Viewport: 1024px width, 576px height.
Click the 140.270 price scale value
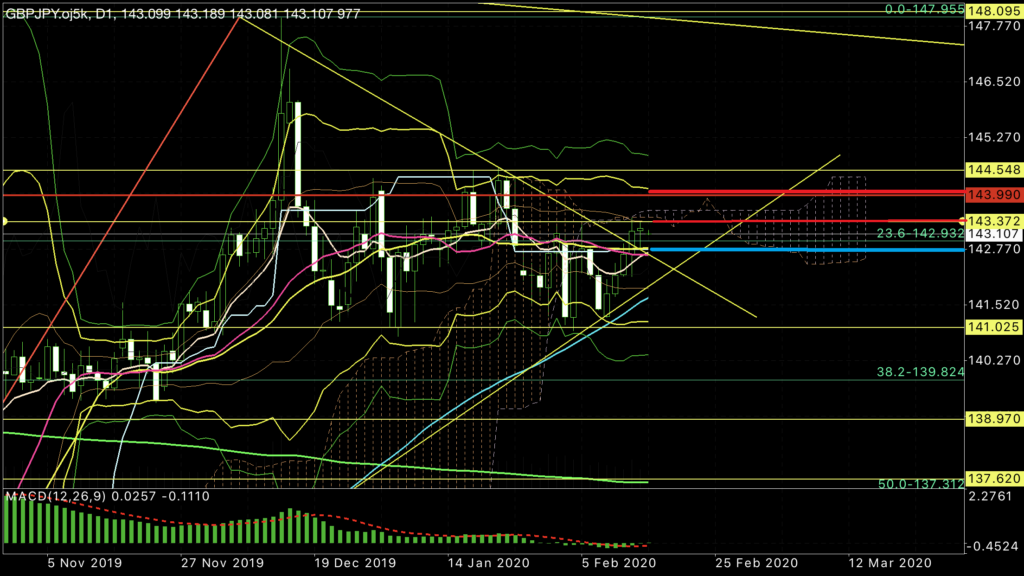pos(993,360)
